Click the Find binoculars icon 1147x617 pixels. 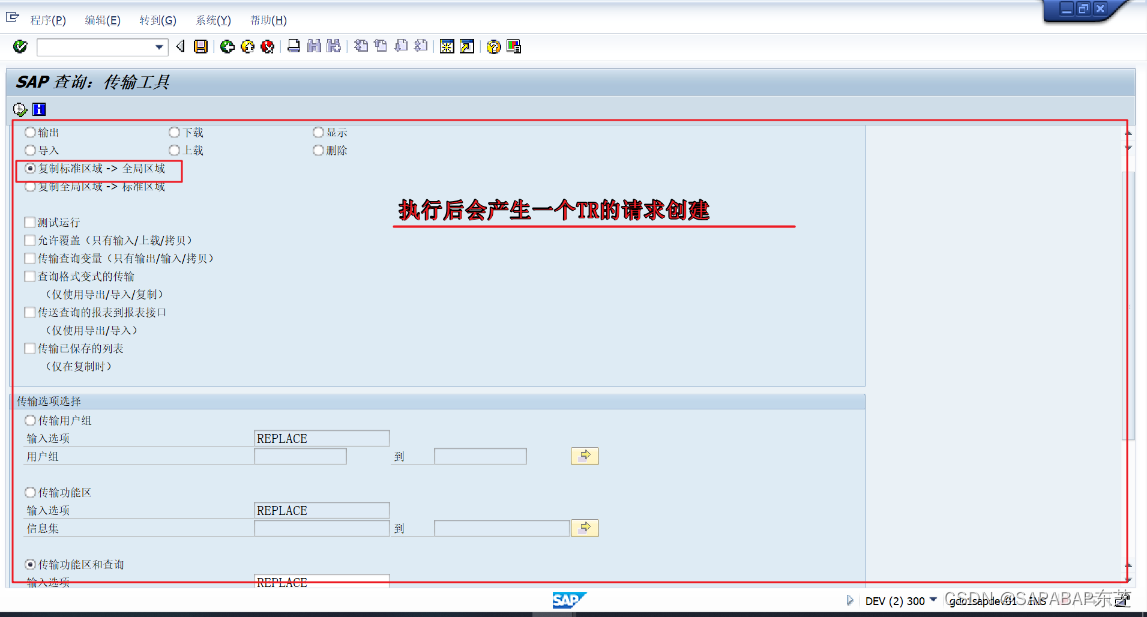(314, 46)
